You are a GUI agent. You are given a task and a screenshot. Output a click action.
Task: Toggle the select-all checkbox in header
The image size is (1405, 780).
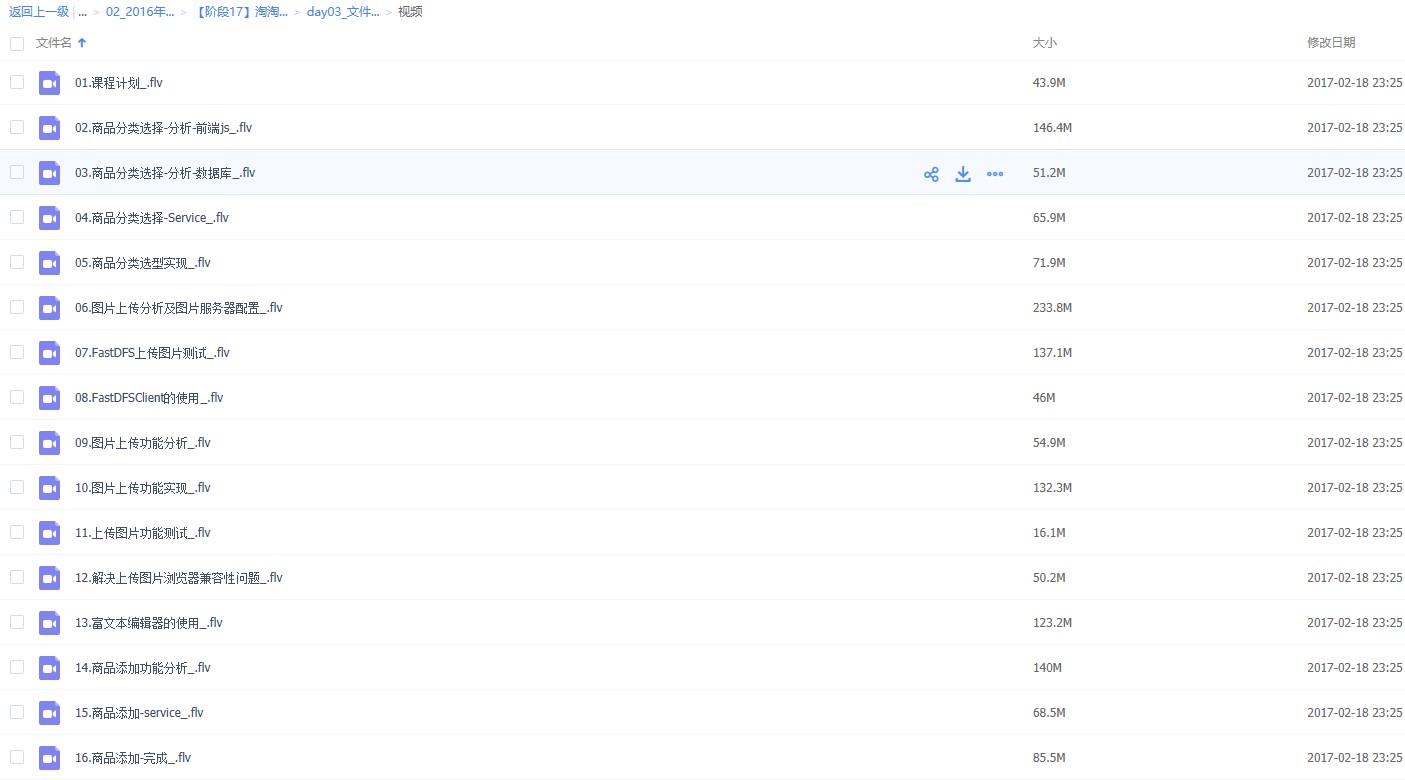tap(17, 43)
